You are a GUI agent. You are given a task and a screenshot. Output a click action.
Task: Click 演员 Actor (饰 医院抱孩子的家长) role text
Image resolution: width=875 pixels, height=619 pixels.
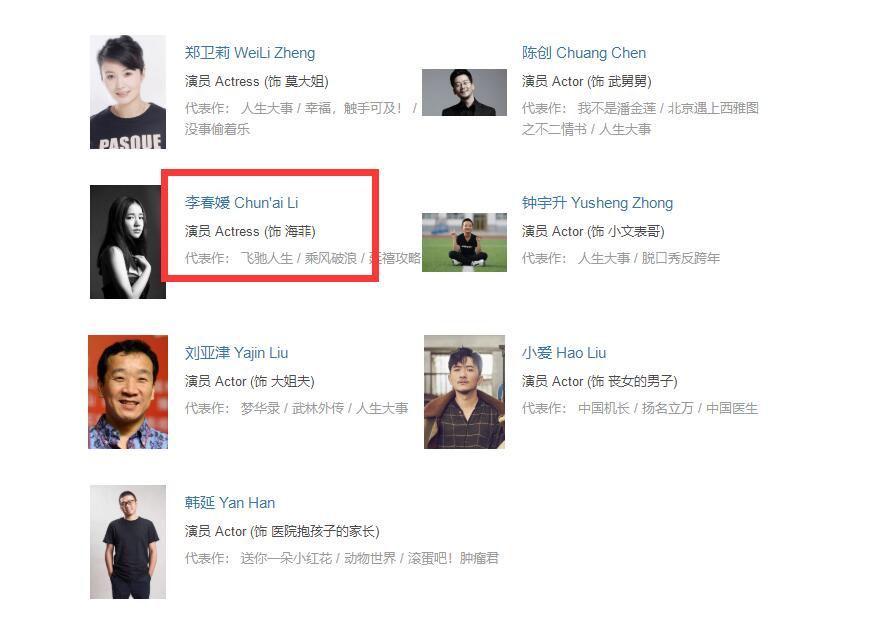(x=282, y=531)
